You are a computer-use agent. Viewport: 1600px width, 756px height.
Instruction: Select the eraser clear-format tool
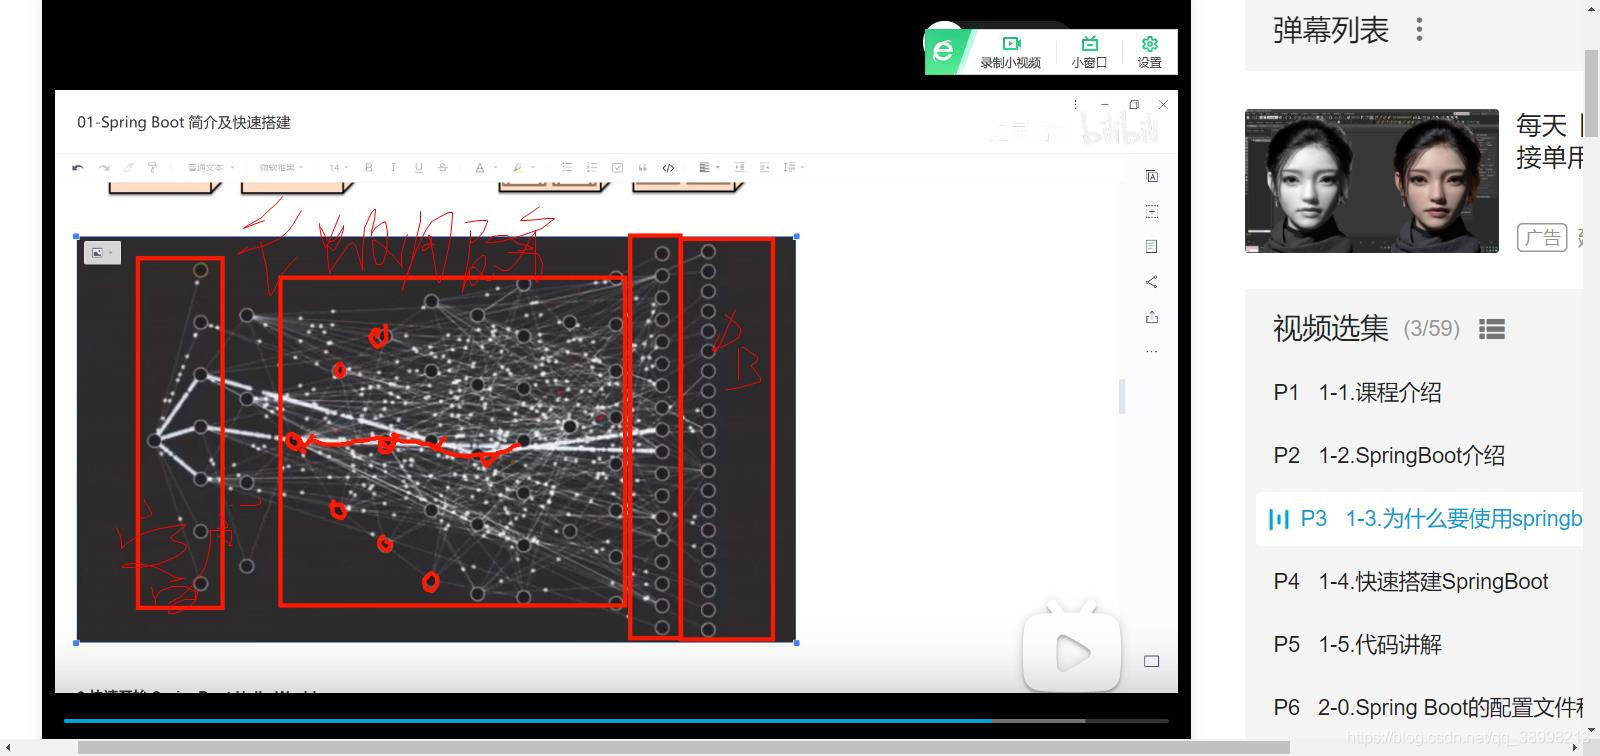pyautogui.click(x=128, y=168)
